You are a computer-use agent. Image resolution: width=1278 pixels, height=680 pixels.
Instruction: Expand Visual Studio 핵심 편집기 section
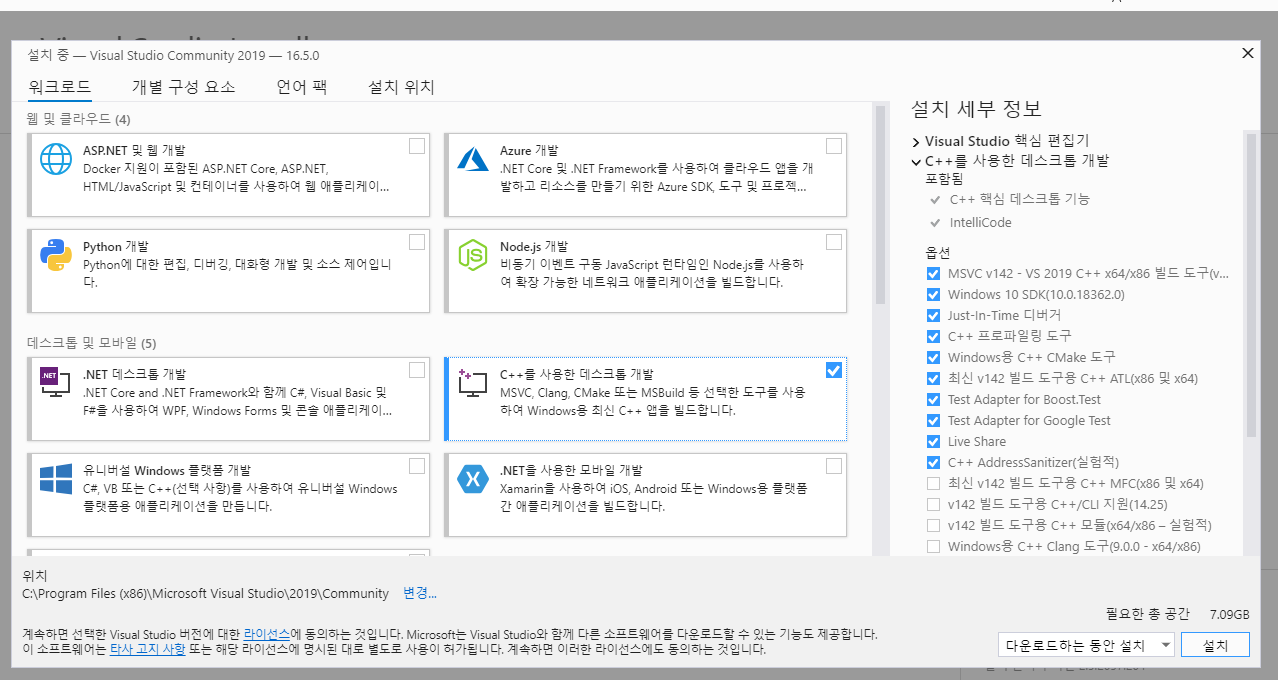pos(916,142)
